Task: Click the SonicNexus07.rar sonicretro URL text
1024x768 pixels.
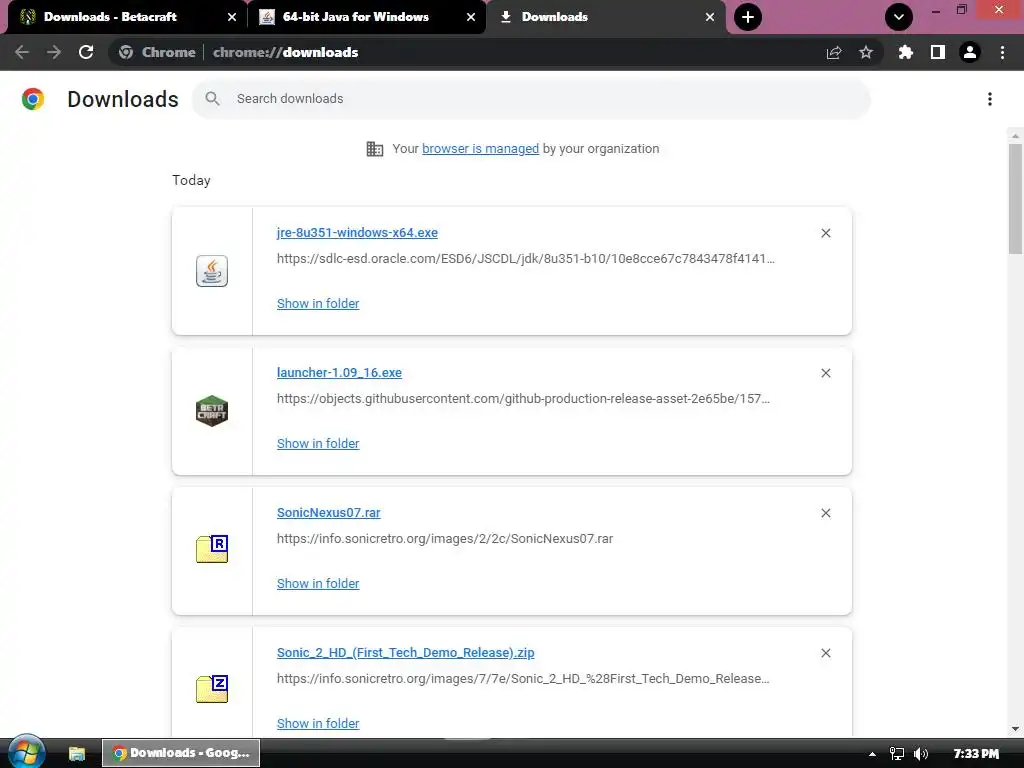Action: coord(445,539)
